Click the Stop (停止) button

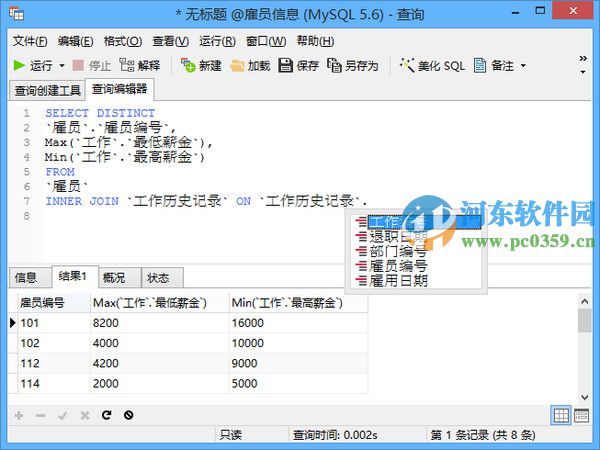92,65
